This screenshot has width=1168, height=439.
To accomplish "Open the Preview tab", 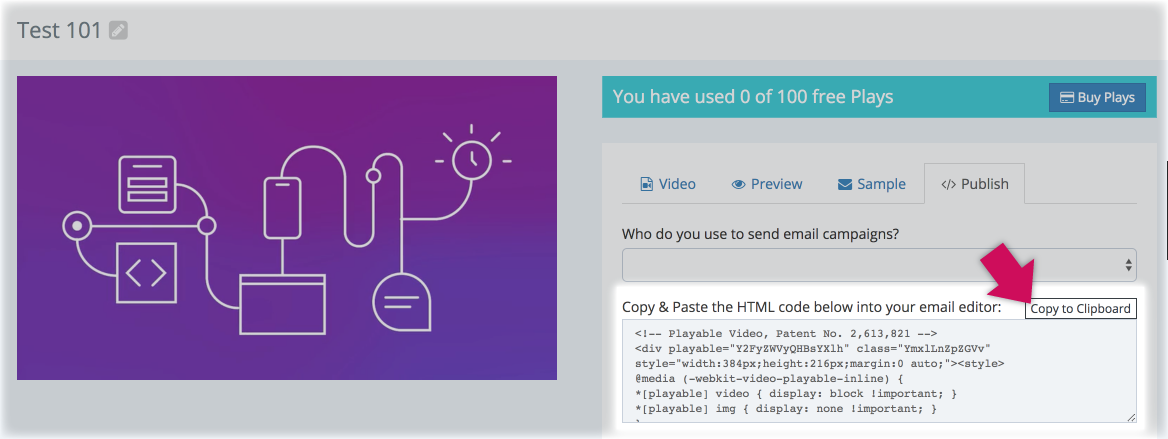I will click(x=766, y=184).
